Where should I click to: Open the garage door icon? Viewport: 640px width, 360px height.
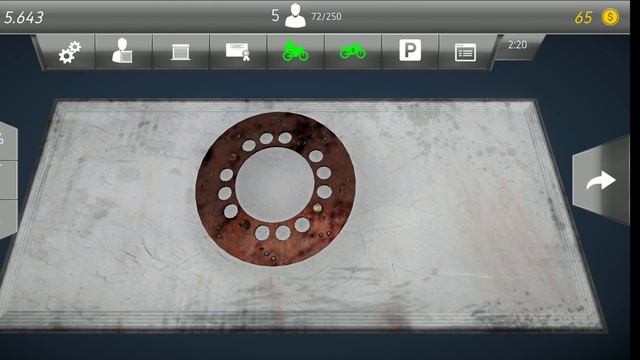coord(180,52)
